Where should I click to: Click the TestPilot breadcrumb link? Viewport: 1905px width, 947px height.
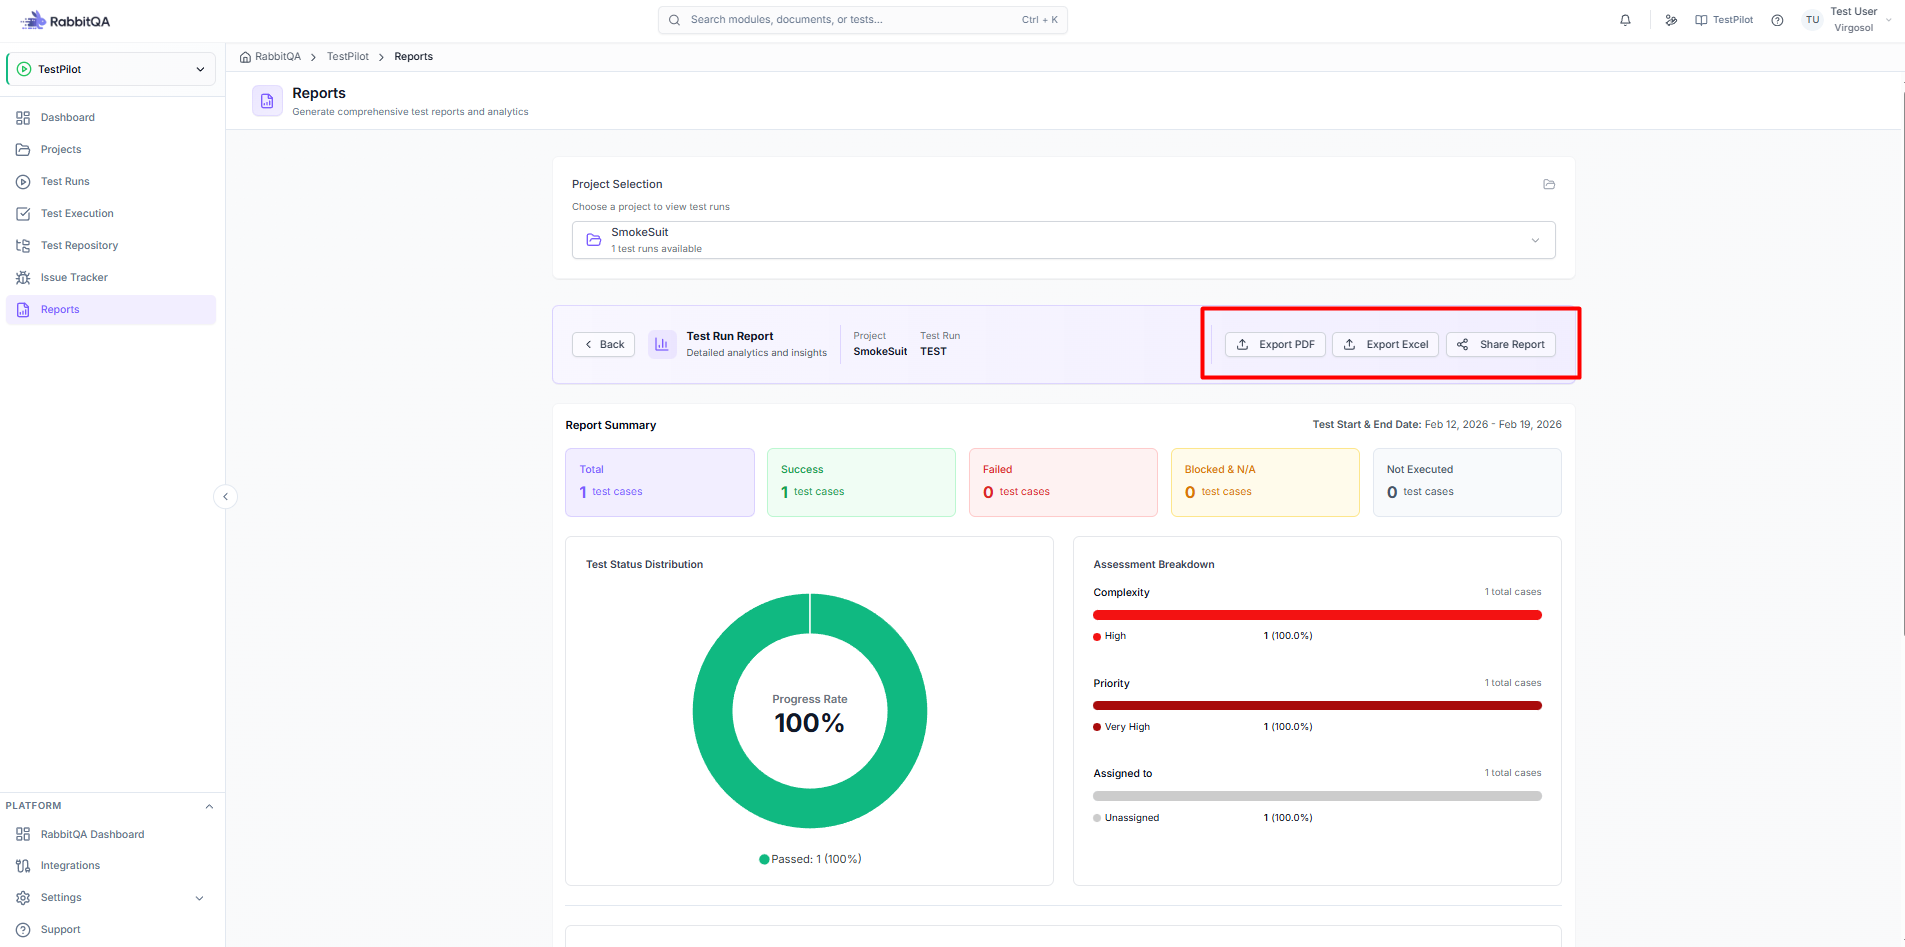pos(348,57)
